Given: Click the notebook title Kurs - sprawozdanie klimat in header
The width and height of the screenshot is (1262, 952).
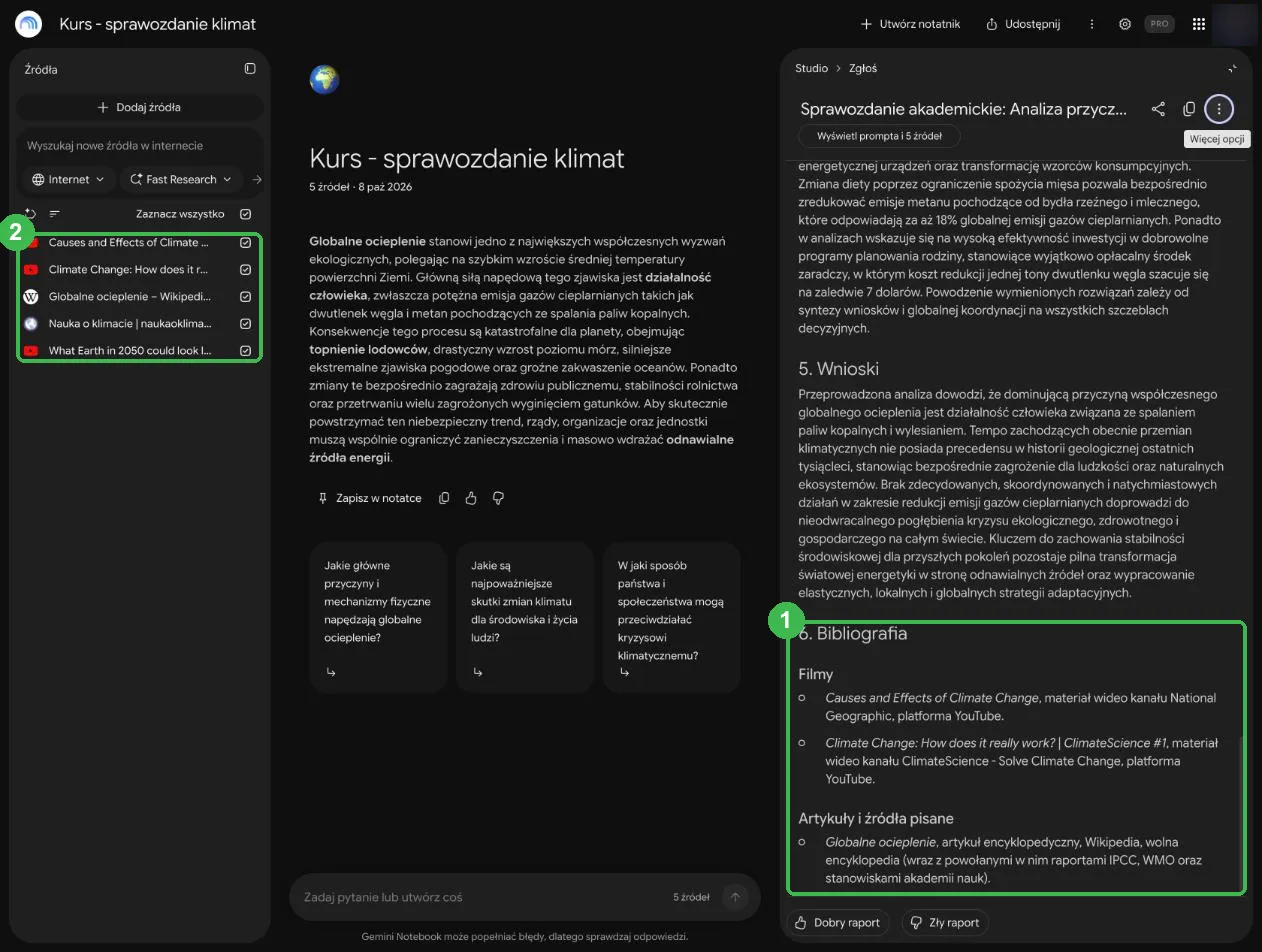Looking at the screenshot, I should tap(158, 24).
